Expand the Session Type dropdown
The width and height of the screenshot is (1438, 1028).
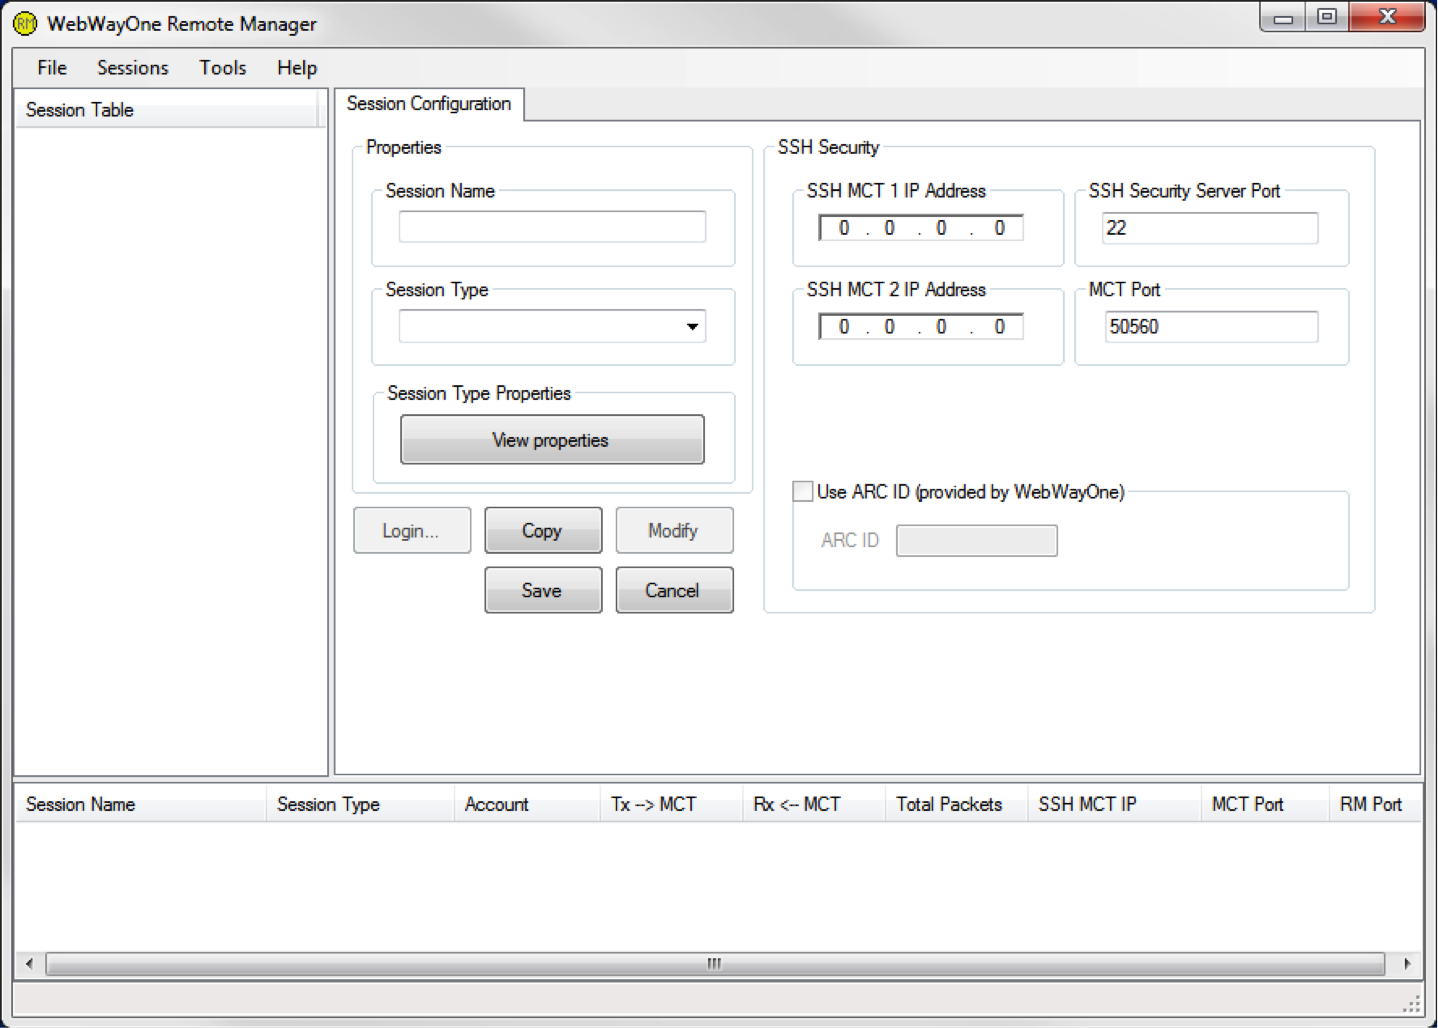[x=692, y=327]
